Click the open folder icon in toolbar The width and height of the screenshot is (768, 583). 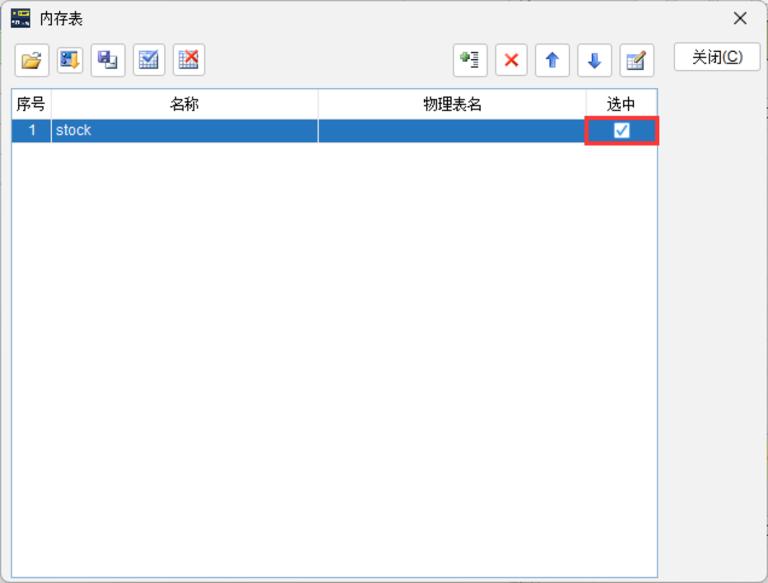coord(32,60)
